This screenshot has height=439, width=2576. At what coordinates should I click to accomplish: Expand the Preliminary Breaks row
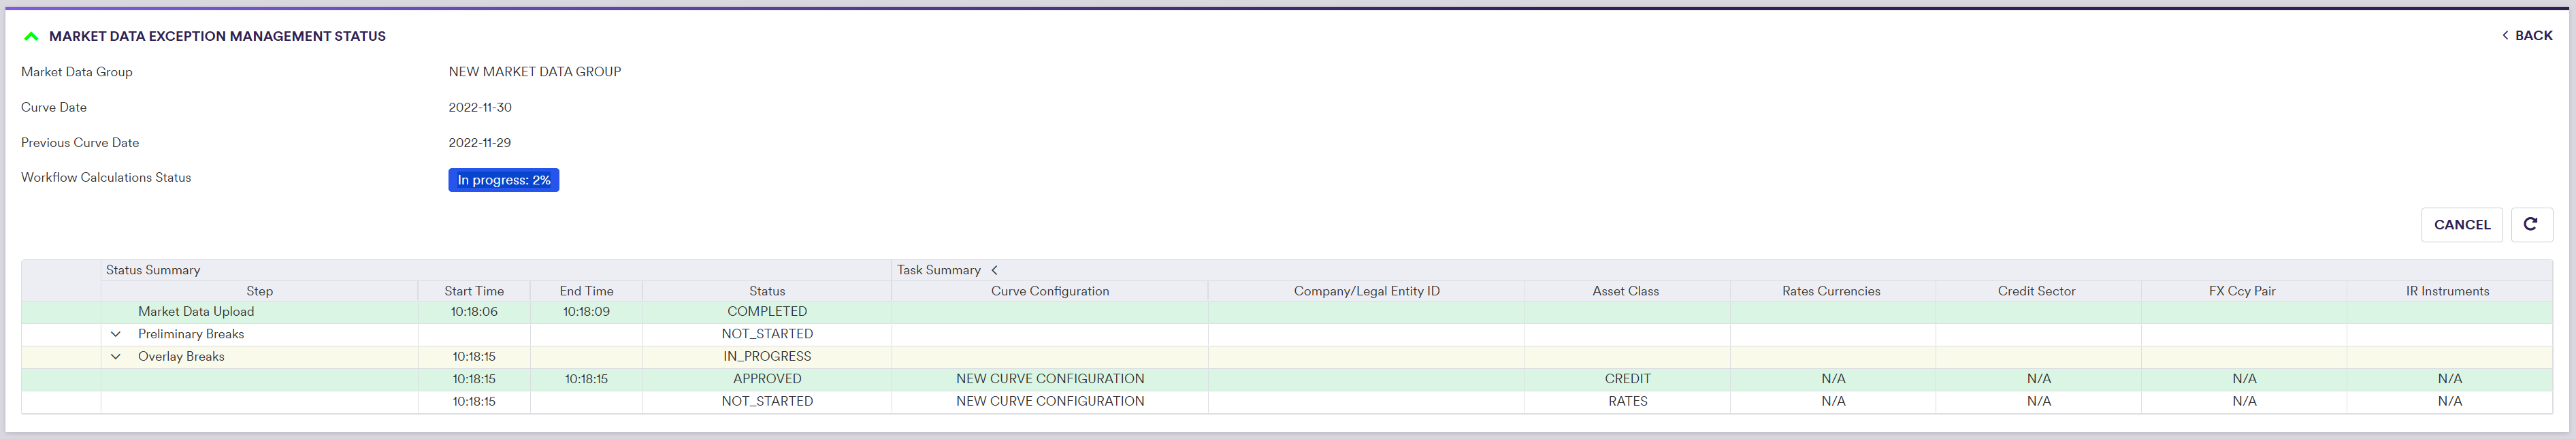[116, 334]
